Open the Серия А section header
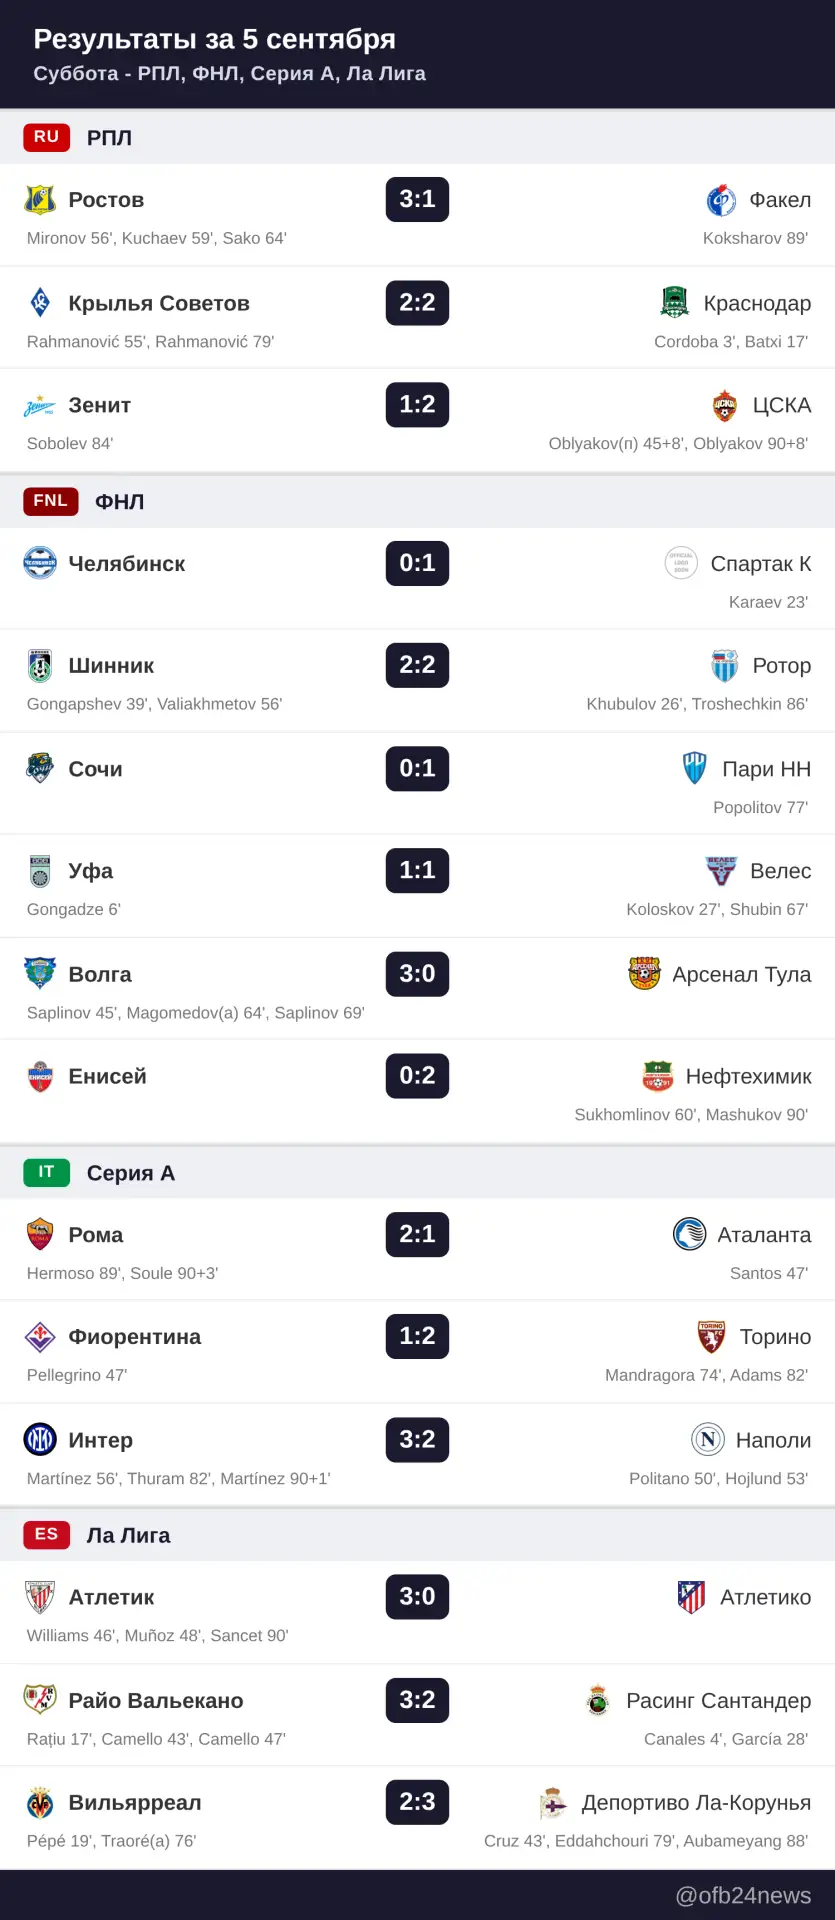Screen dimensions: 835x1920 pos(417,1172)
